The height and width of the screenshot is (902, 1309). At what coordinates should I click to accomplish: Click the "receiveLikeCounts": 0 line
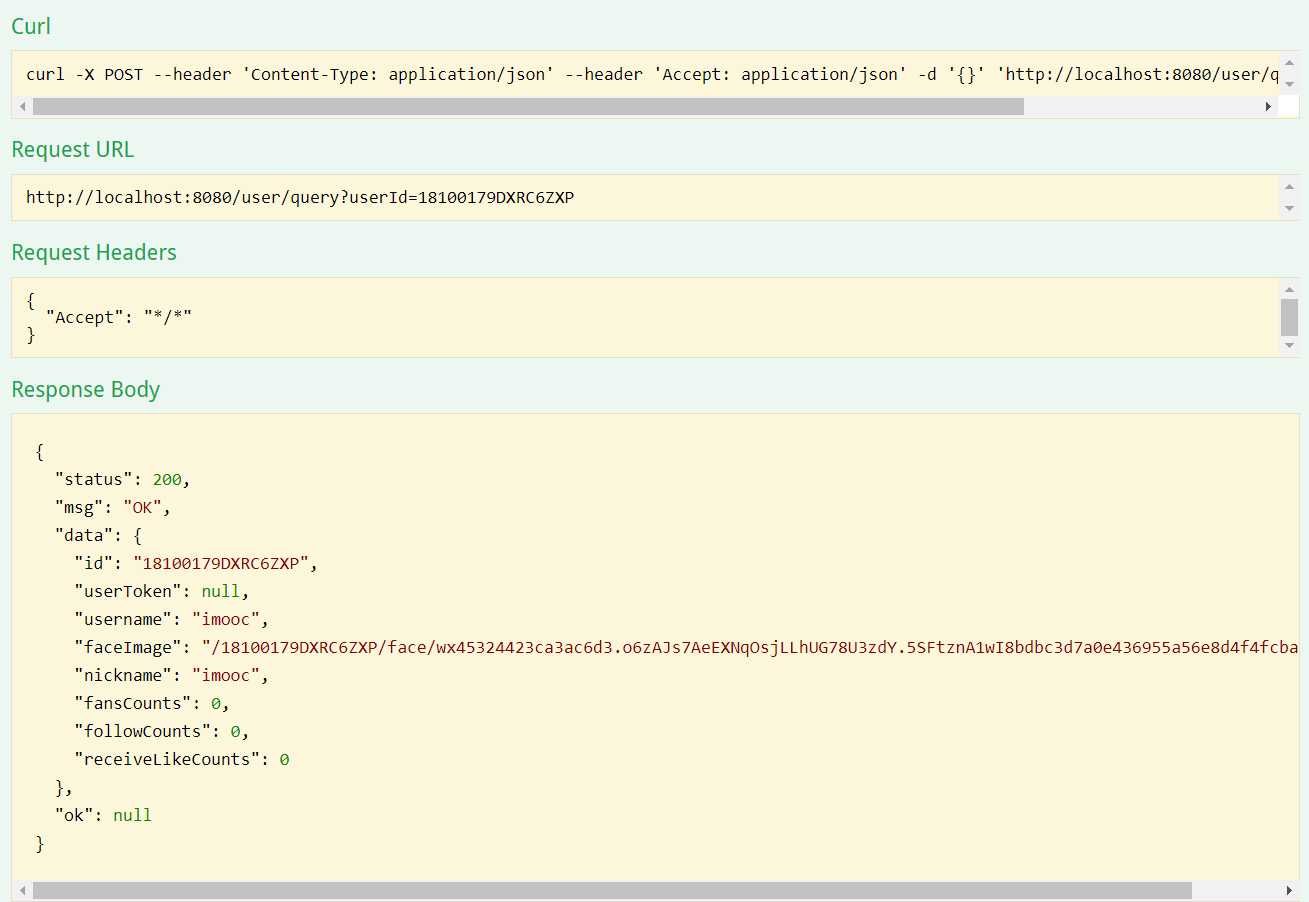182,759
